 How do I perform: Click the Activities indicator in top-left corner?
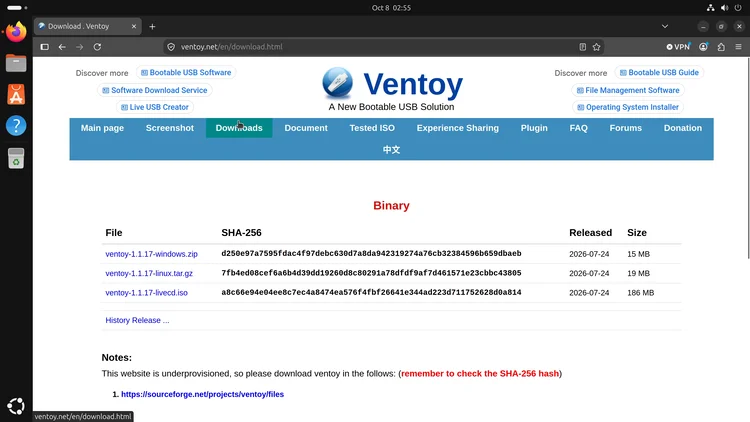pyautogui.click(x=17, y=8)
